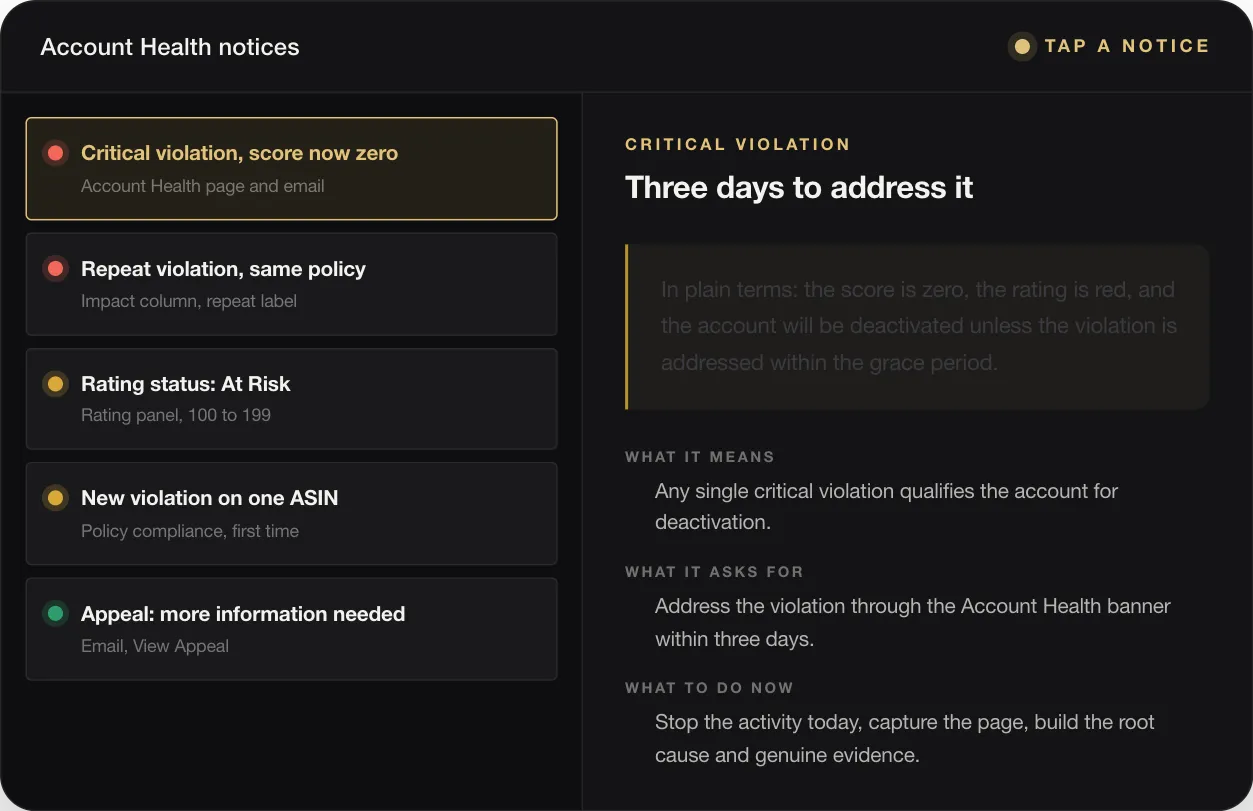Screen dimensions: 1253x811
Task: Click 'Account Health page and email' subtitle
Action: (203, 186)
